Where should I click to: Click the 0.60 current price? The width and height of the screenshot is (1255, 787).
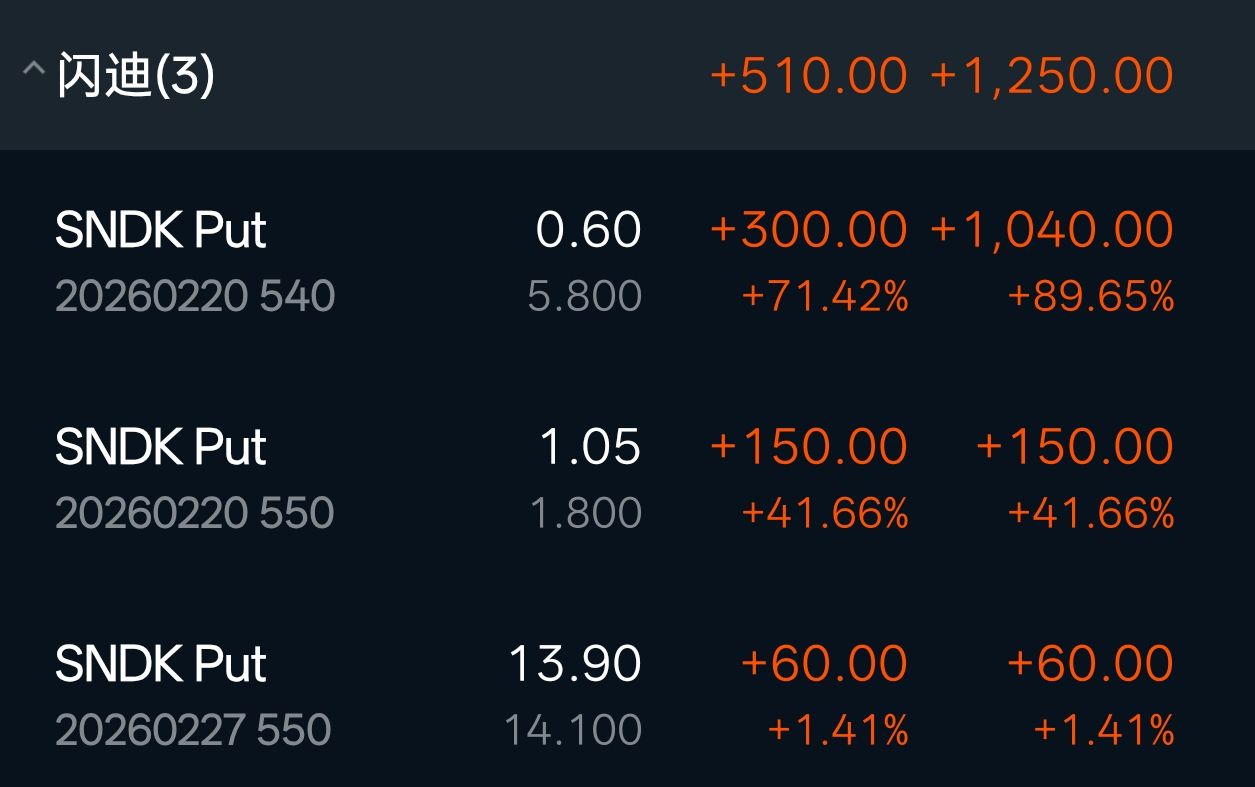point(588,231)
